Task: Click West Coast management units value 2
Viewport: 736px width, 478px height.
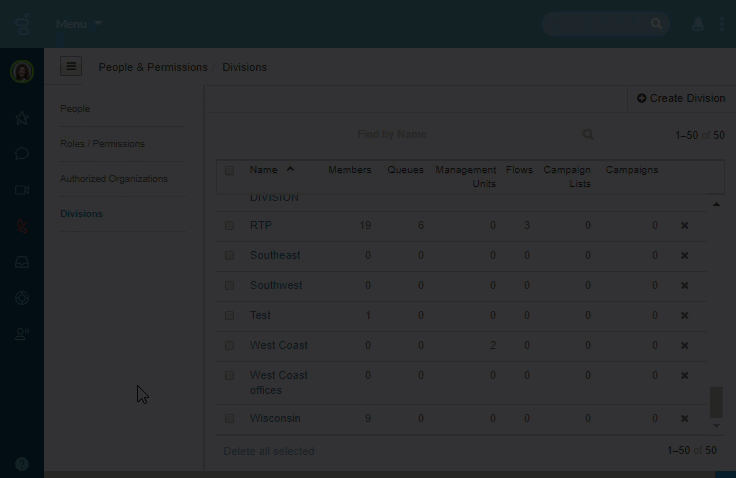Action: tap(493, 346)
